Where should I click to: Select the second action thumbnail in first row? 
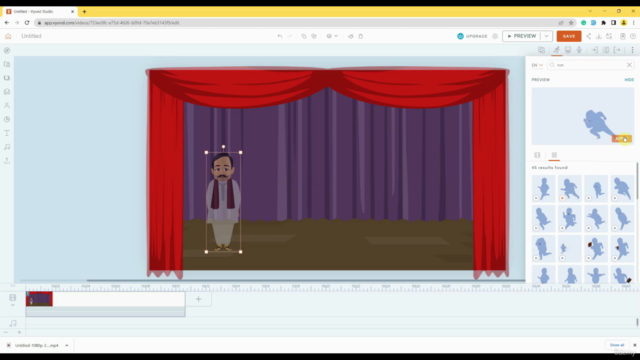tap(570, 189)
